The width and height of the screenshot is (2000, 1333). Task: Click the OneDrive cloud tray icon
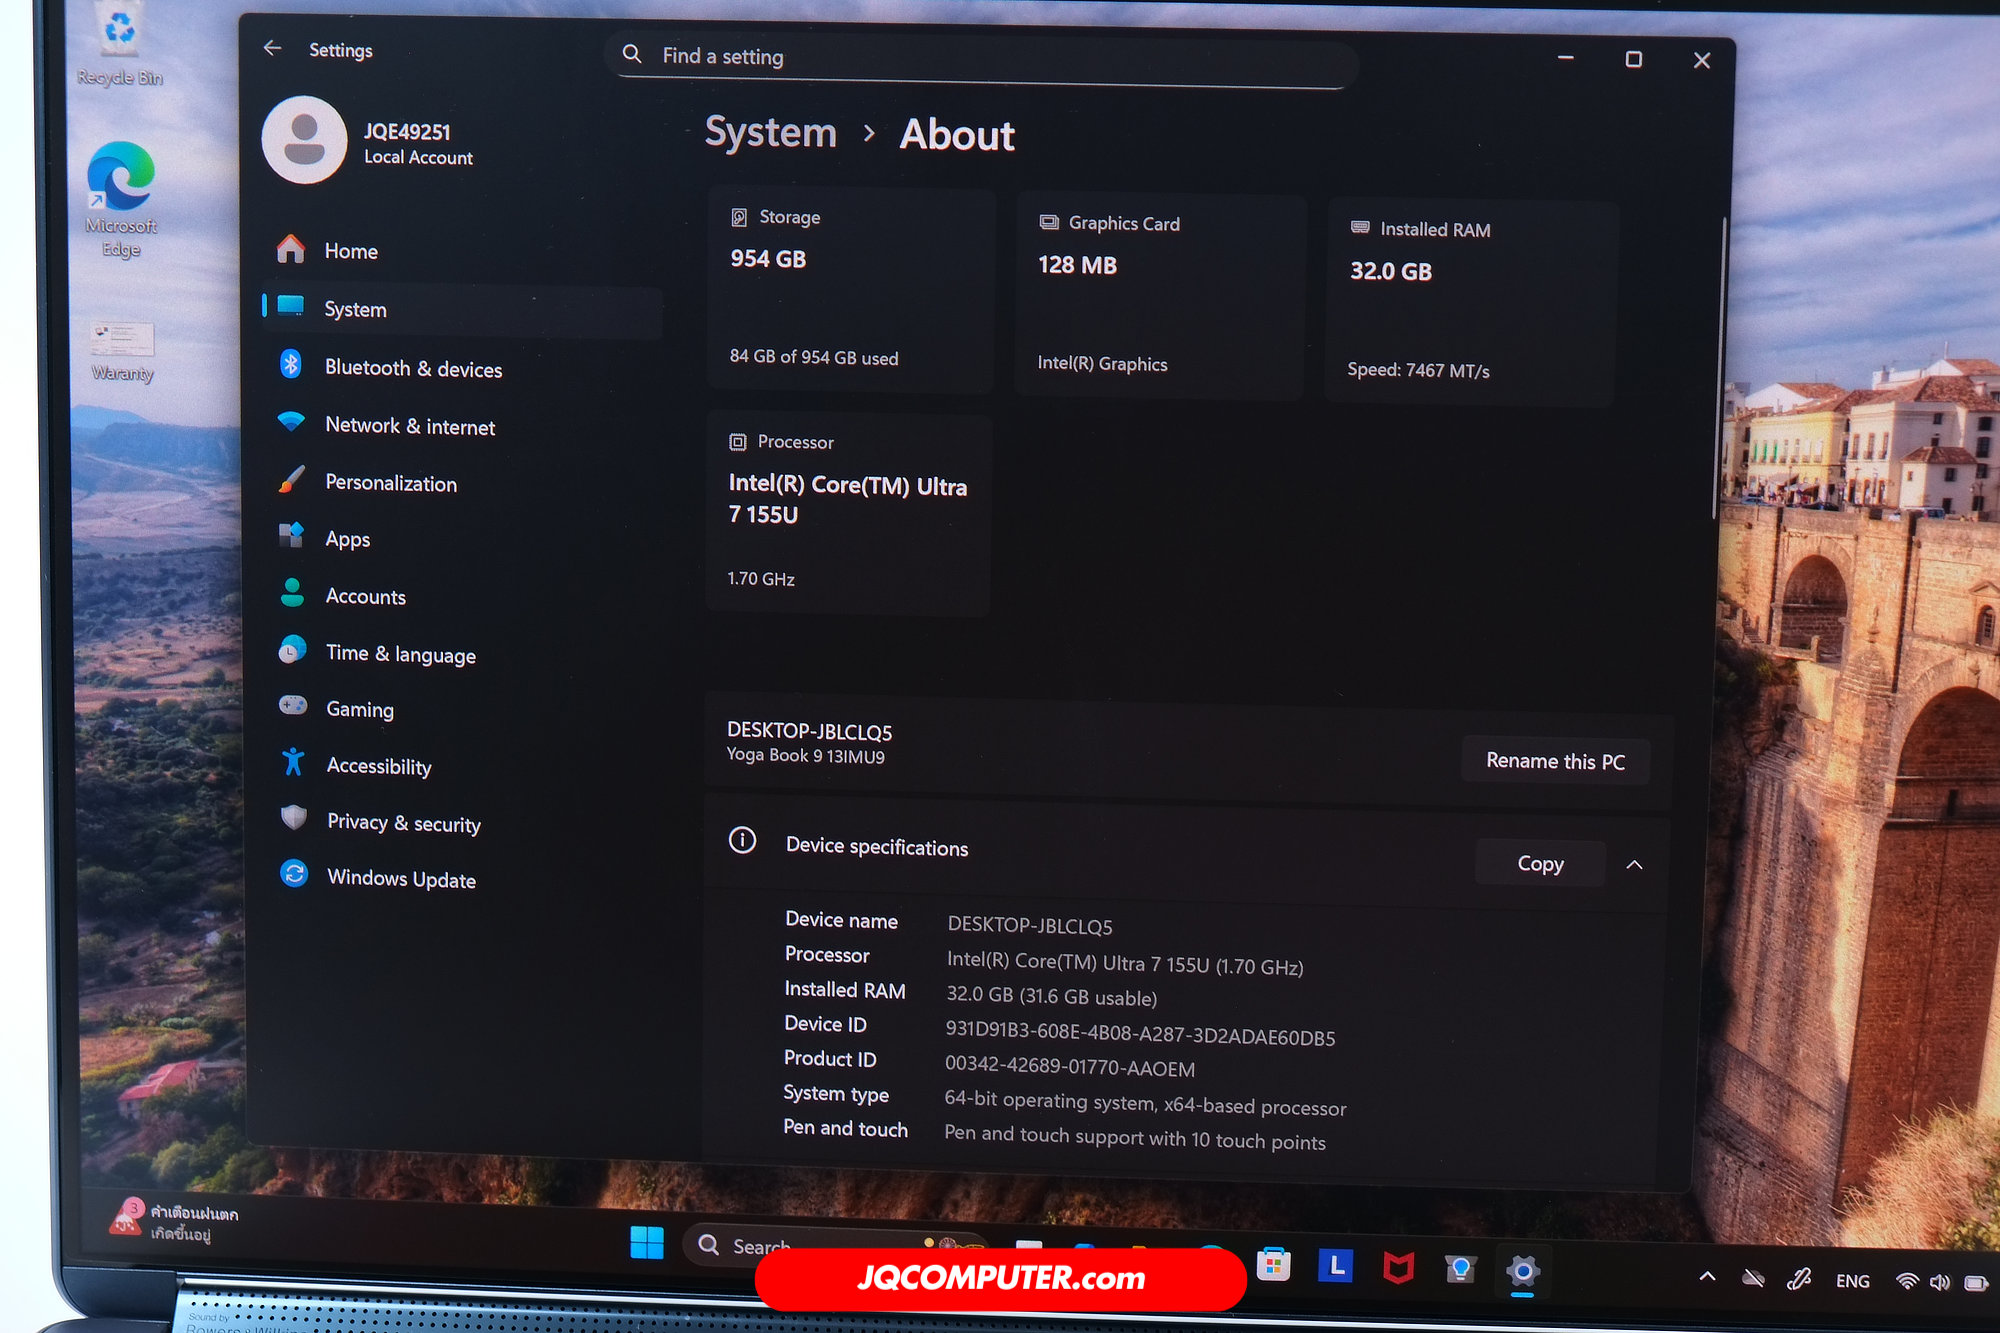[x=1753, y=1278]
